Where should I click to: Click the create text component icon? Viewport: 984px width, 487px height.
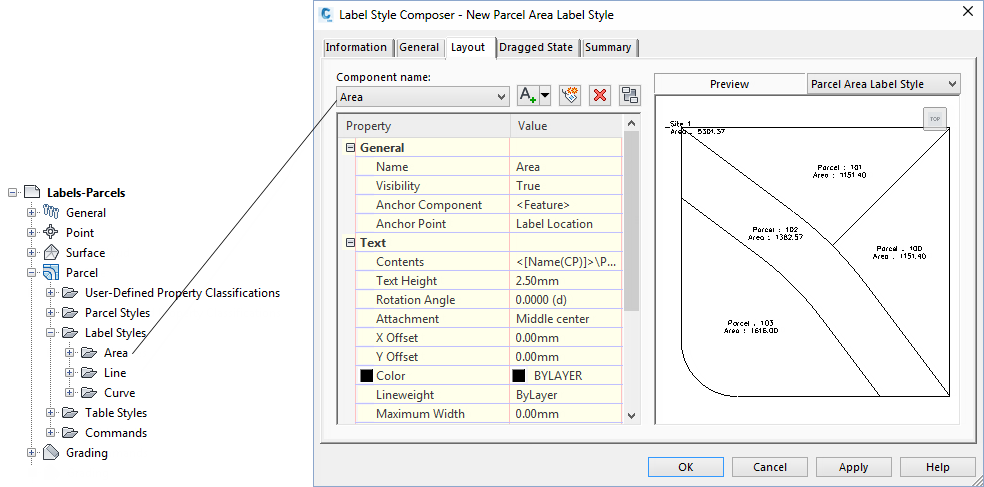click(x=528, y=95)
